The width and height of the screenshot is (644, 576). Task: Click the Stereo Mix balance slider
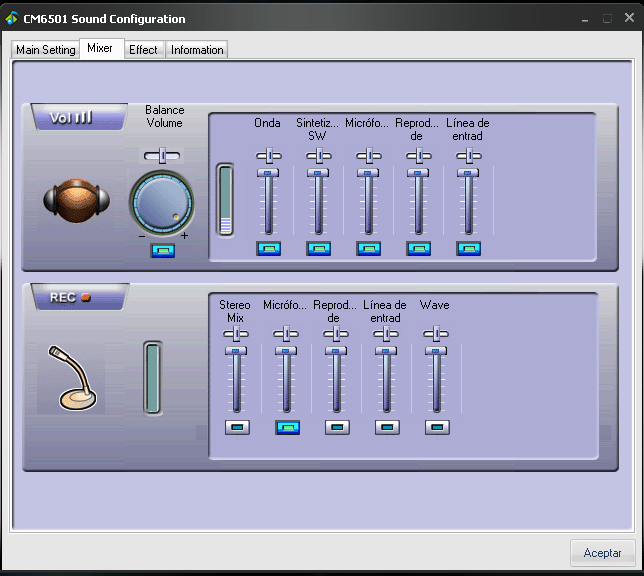pos(236,334)
